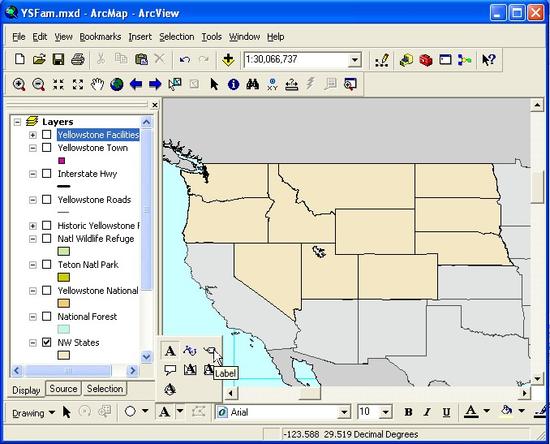The width and height of the screenshot is (550, 444).
Task: Click the Go To XY icon
Action: point(272,84)
